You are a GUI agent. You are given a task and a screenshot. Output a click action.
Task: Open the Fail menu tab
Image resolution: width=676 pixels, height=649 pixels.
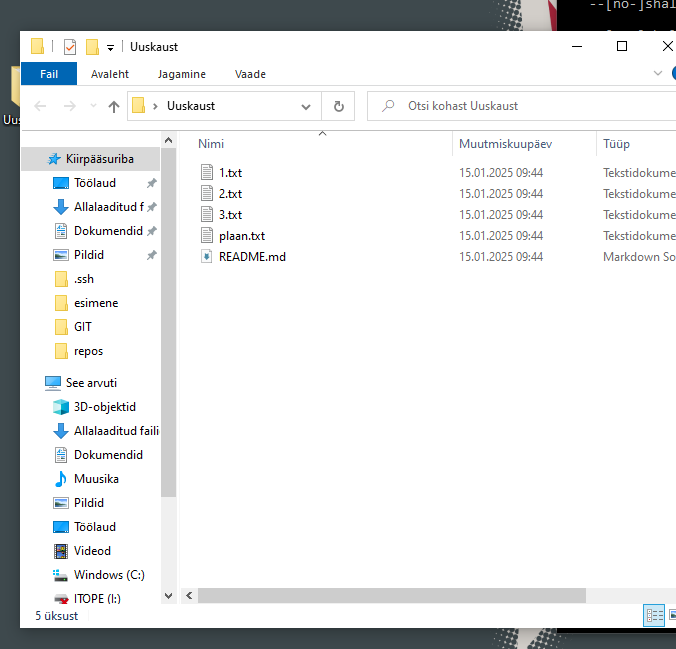49,74
